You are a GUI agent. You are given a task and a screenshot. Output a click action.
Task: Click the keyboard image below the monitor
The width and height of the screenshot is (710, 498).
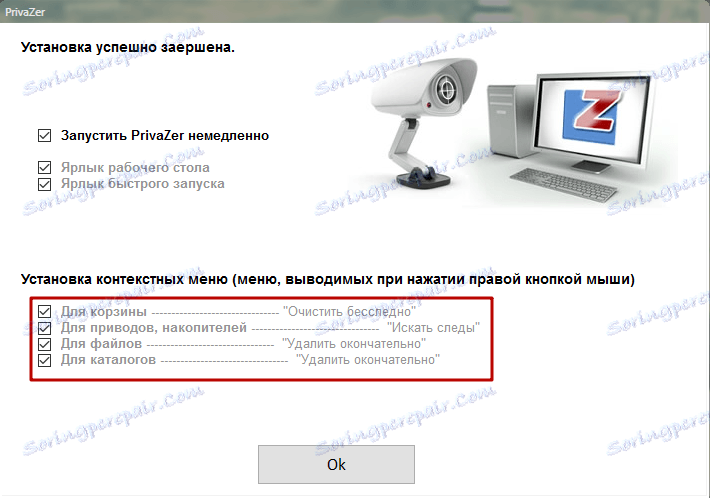pyautogui.click(x=563, y=186)
